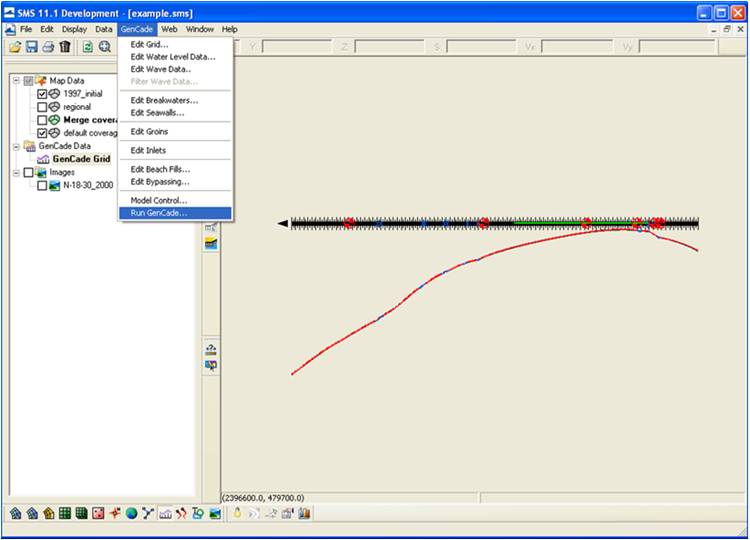Select the GenCade 1D grid module icon
Screen dimensions: 750x540
coord(165,514)
